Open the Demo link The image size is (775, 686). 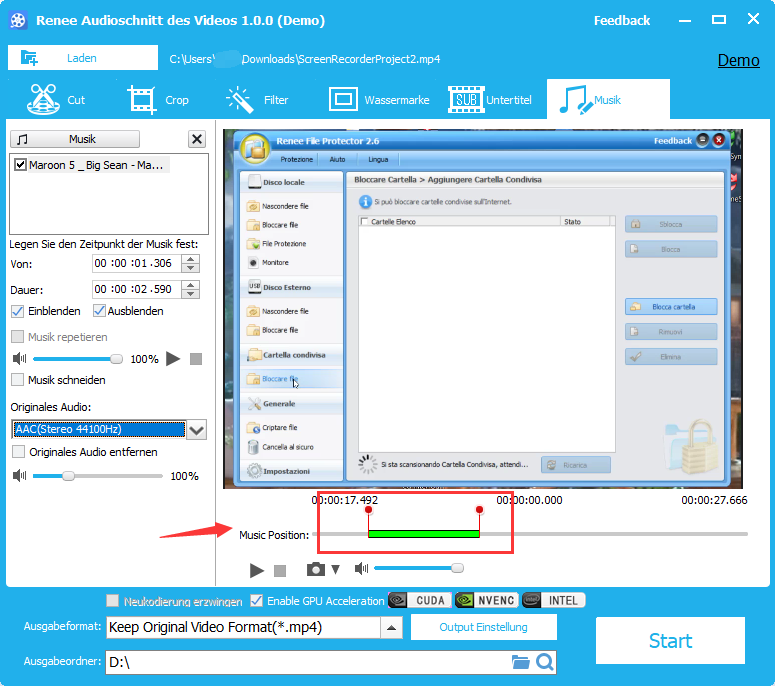(x=738, y=60)
